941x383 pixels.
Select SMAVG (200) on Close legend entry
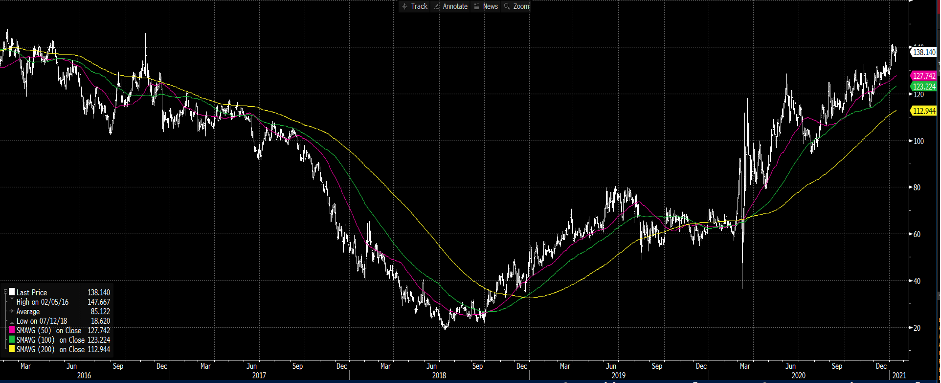point(50,349)
